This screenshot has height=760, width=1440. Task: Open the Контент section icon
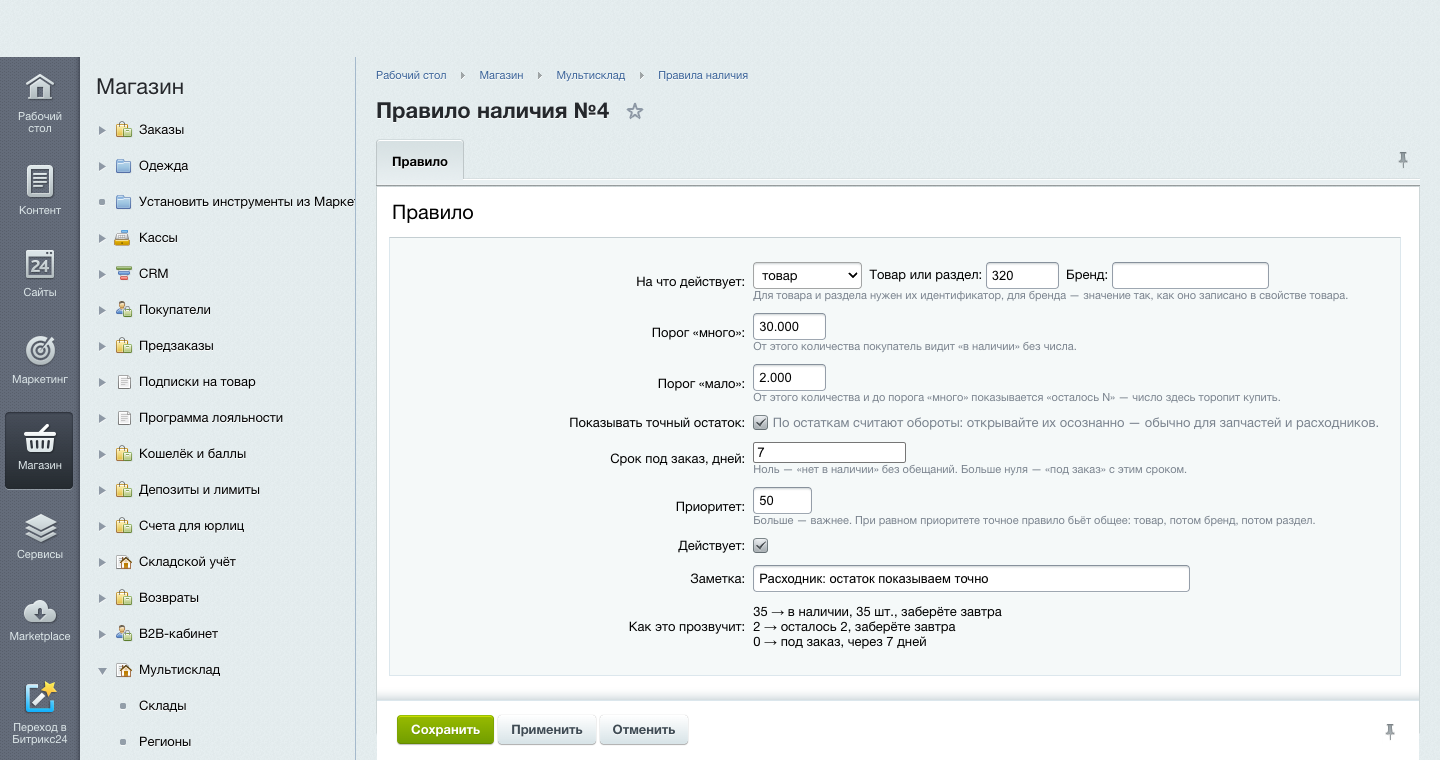(39, 181)
